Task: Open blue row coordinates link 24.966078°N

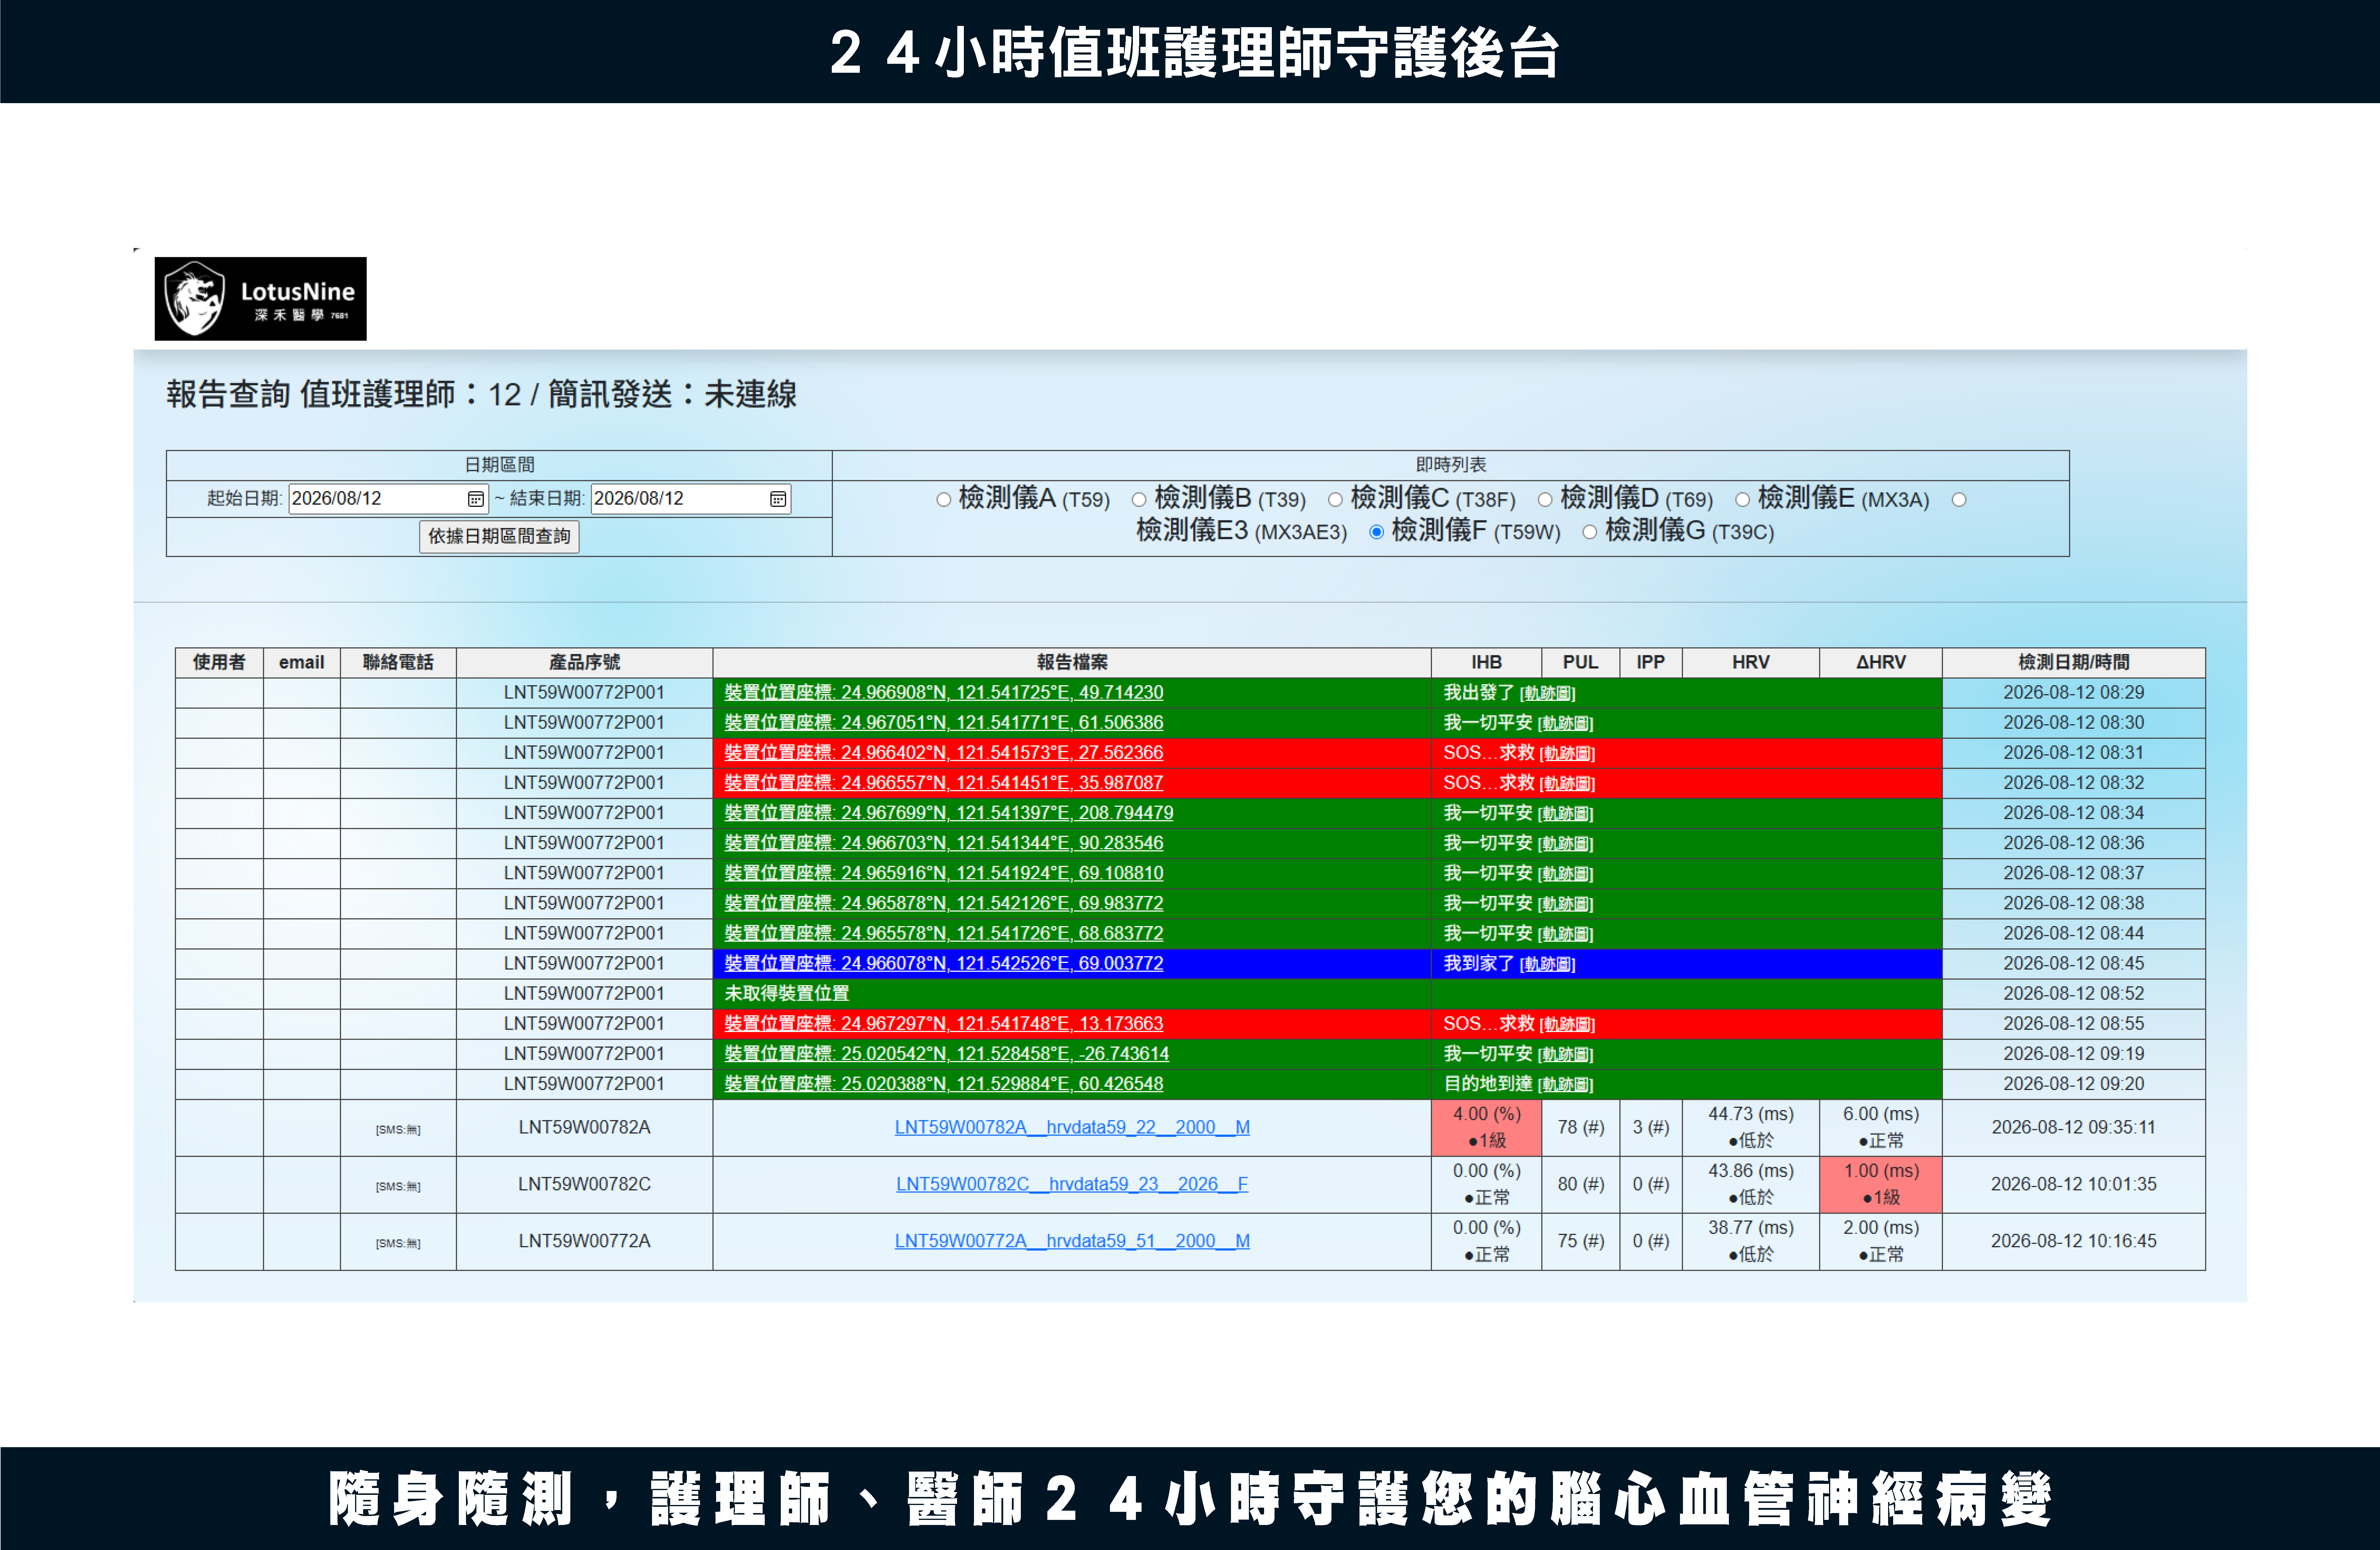Action: click(x=944, y=964)
